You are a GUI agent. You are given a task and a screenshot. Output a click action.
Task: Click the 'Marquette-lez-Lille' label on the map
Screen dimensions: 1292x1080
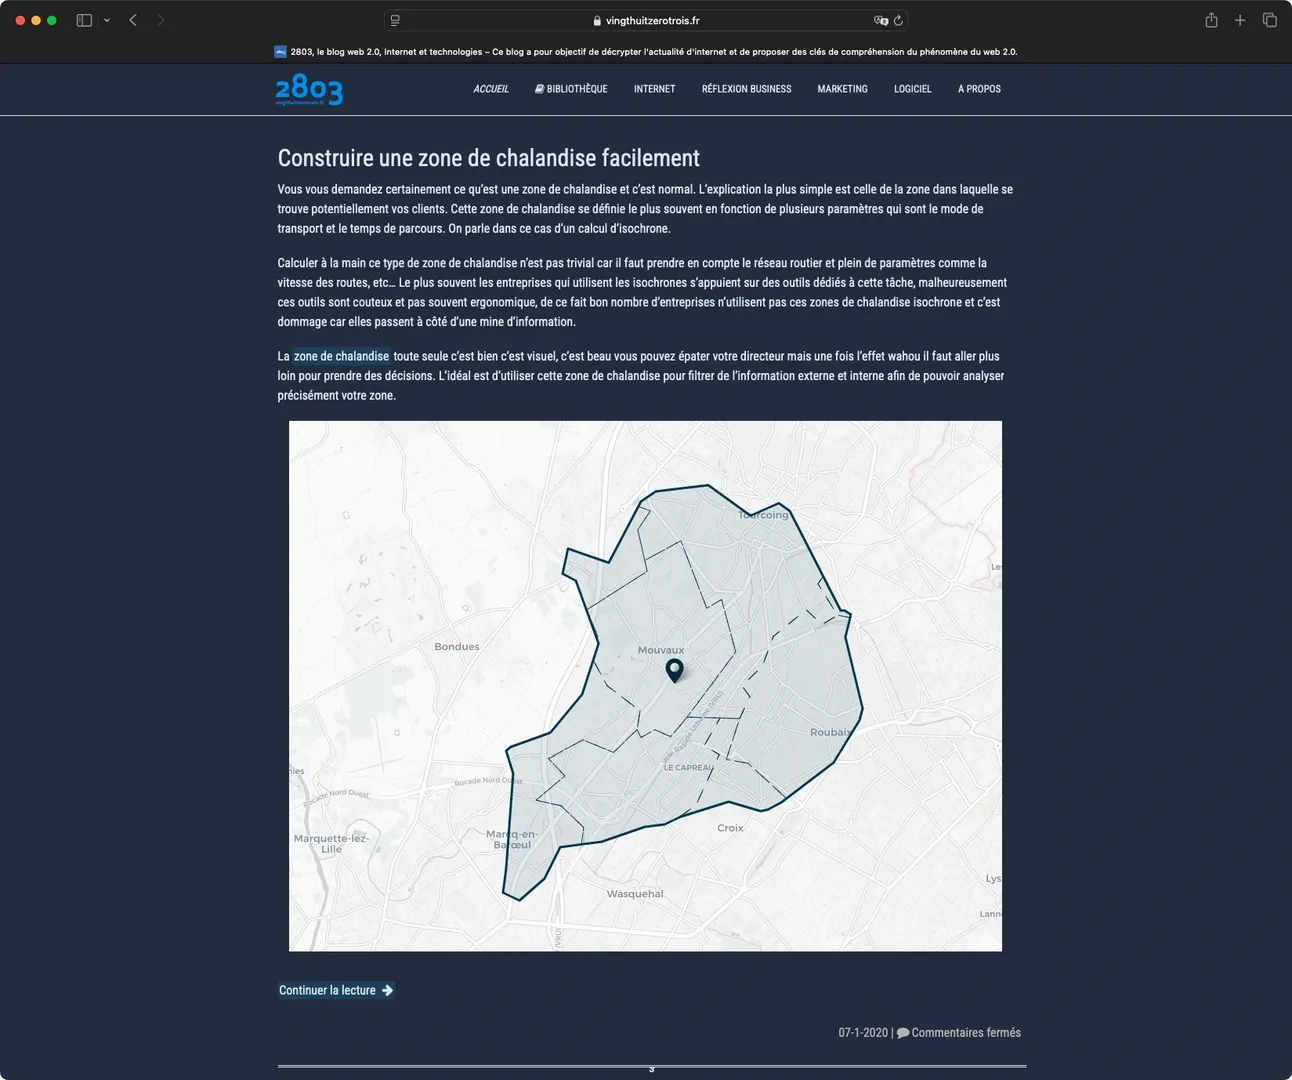[331, 844]
